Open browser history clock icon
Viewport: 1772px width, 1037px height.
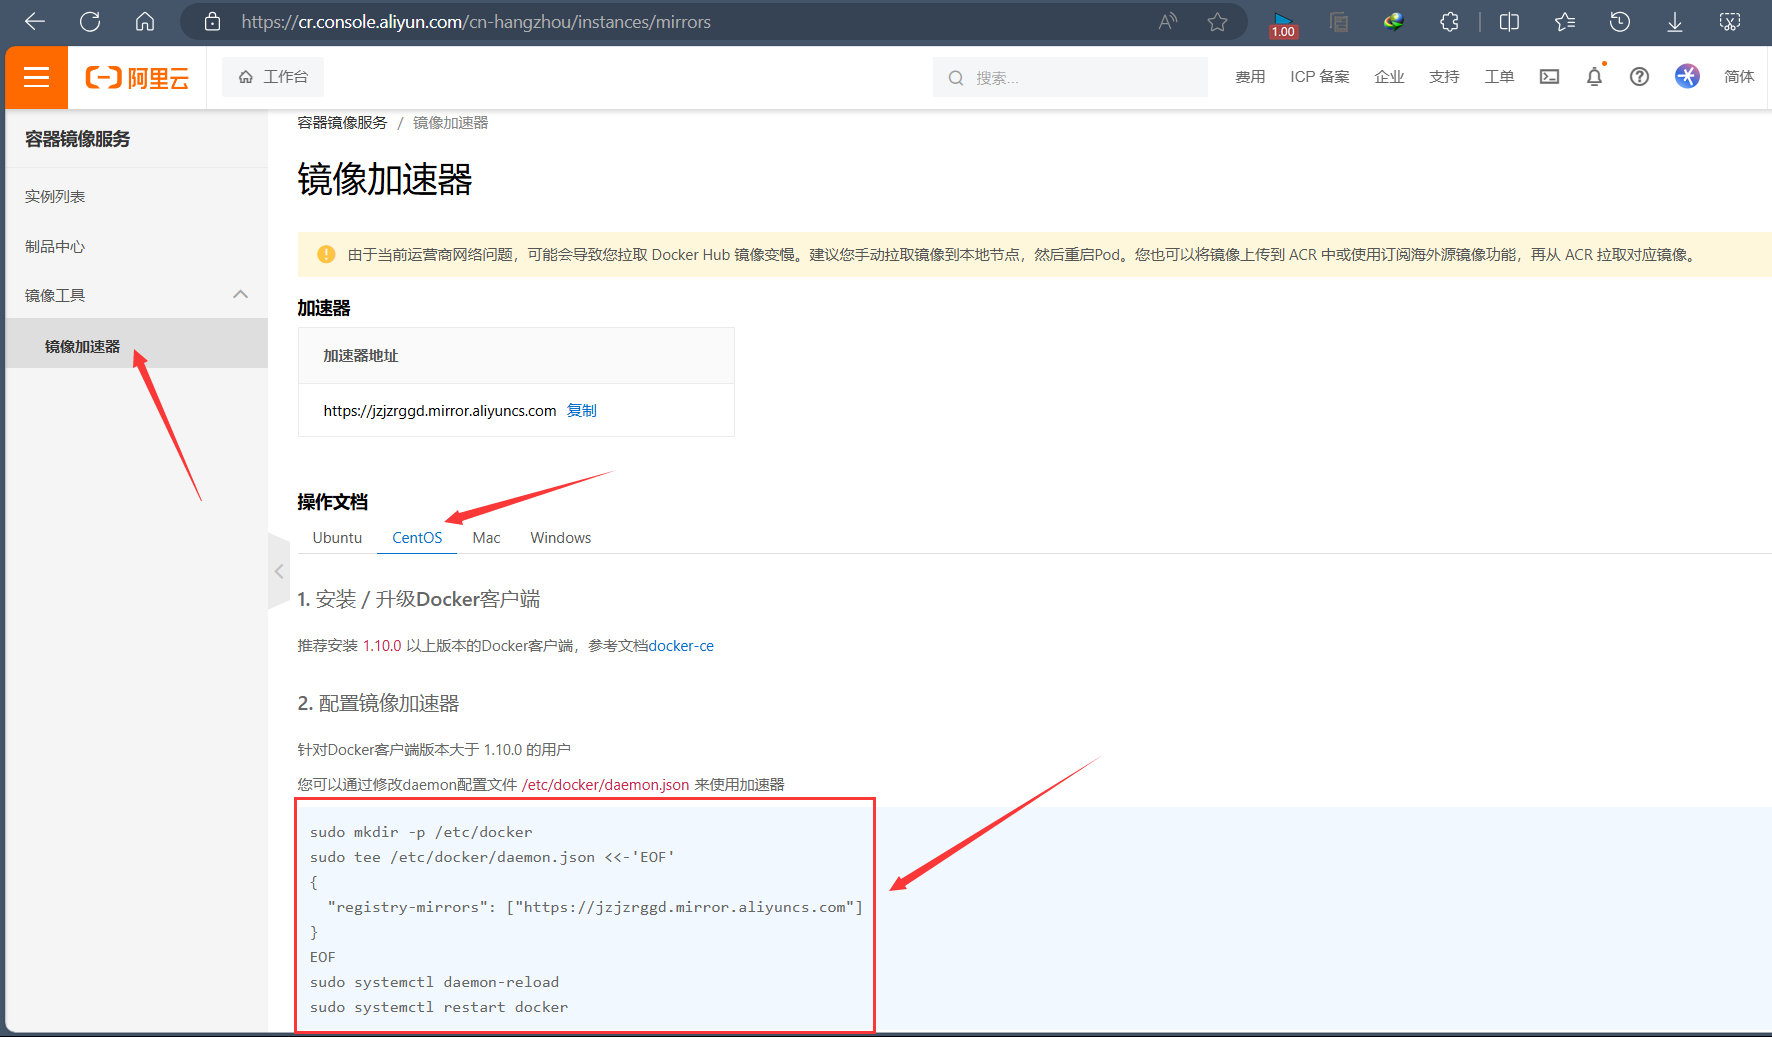coord(1620,21)
